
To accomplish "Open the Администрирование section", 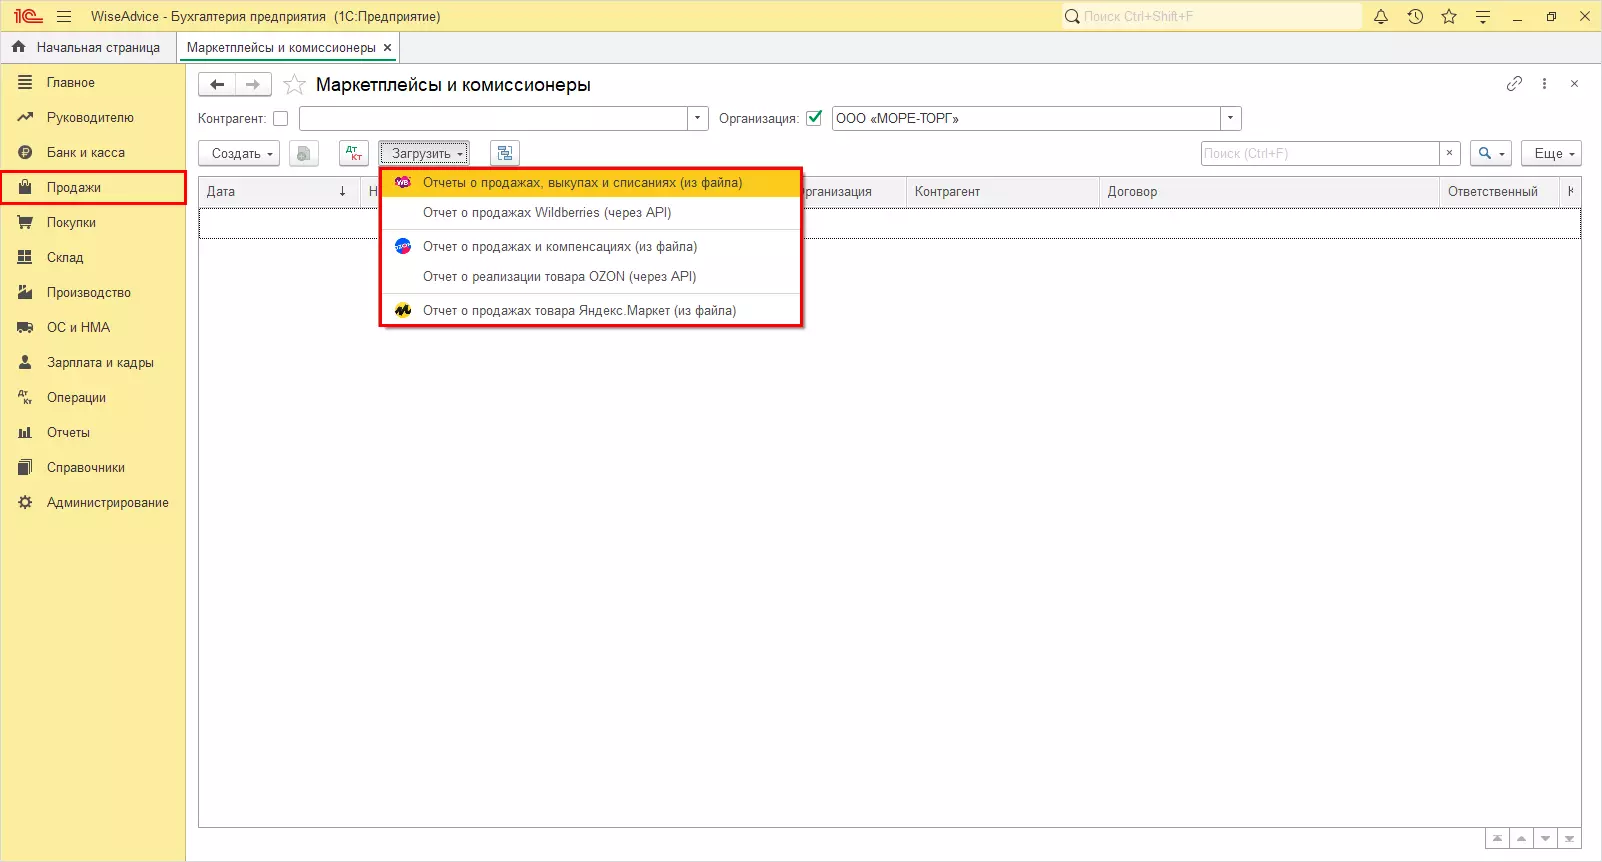I will 93,502.
